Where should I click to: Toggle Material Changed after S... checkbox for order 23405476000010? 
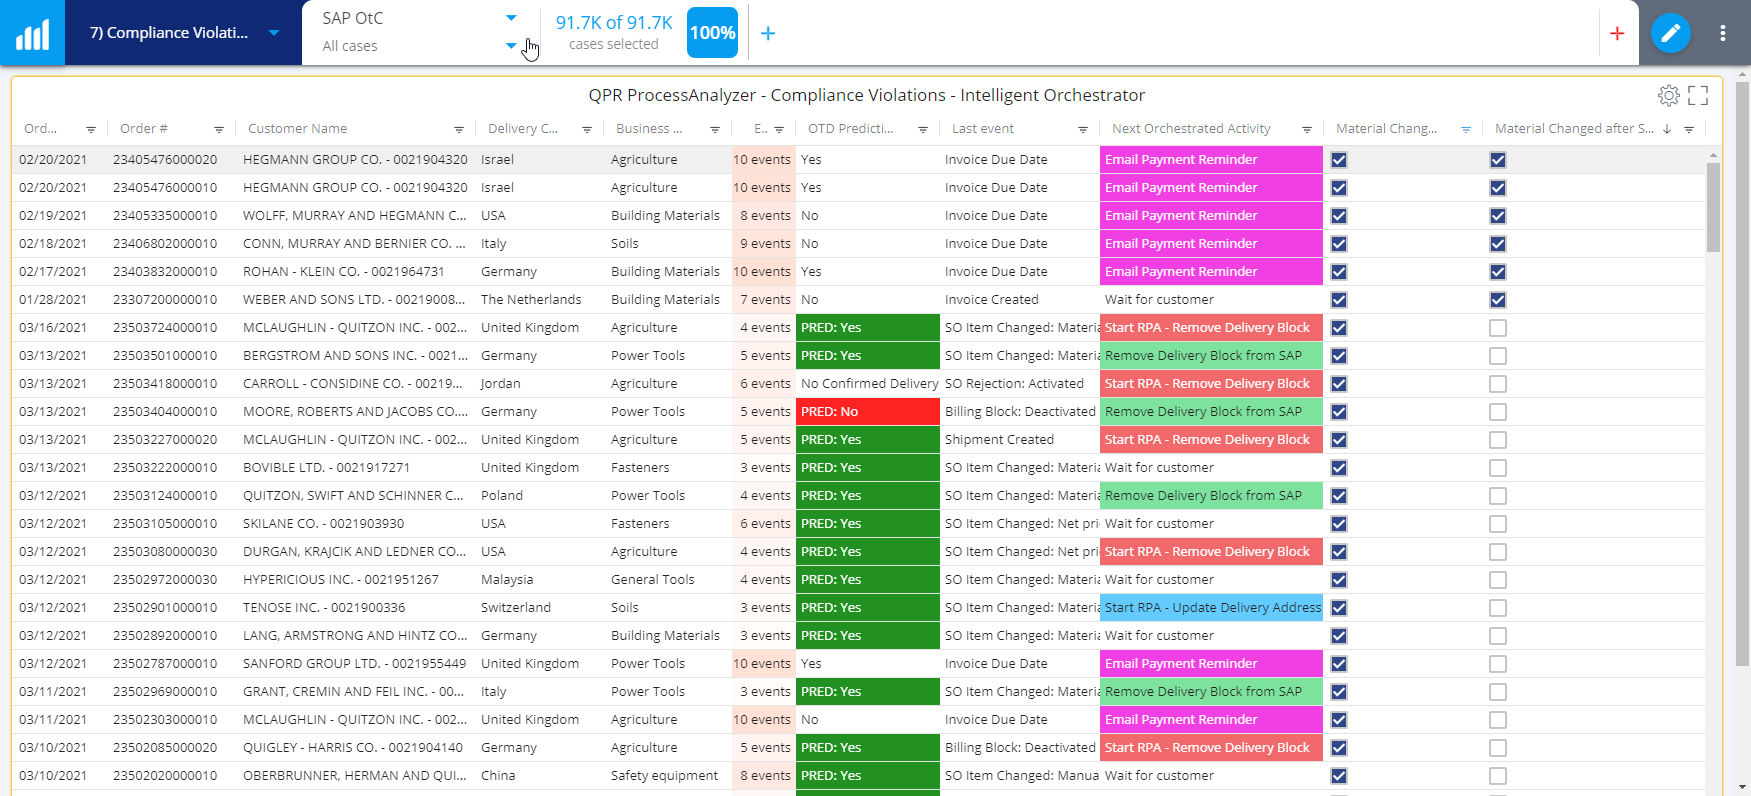[1498, 188]
